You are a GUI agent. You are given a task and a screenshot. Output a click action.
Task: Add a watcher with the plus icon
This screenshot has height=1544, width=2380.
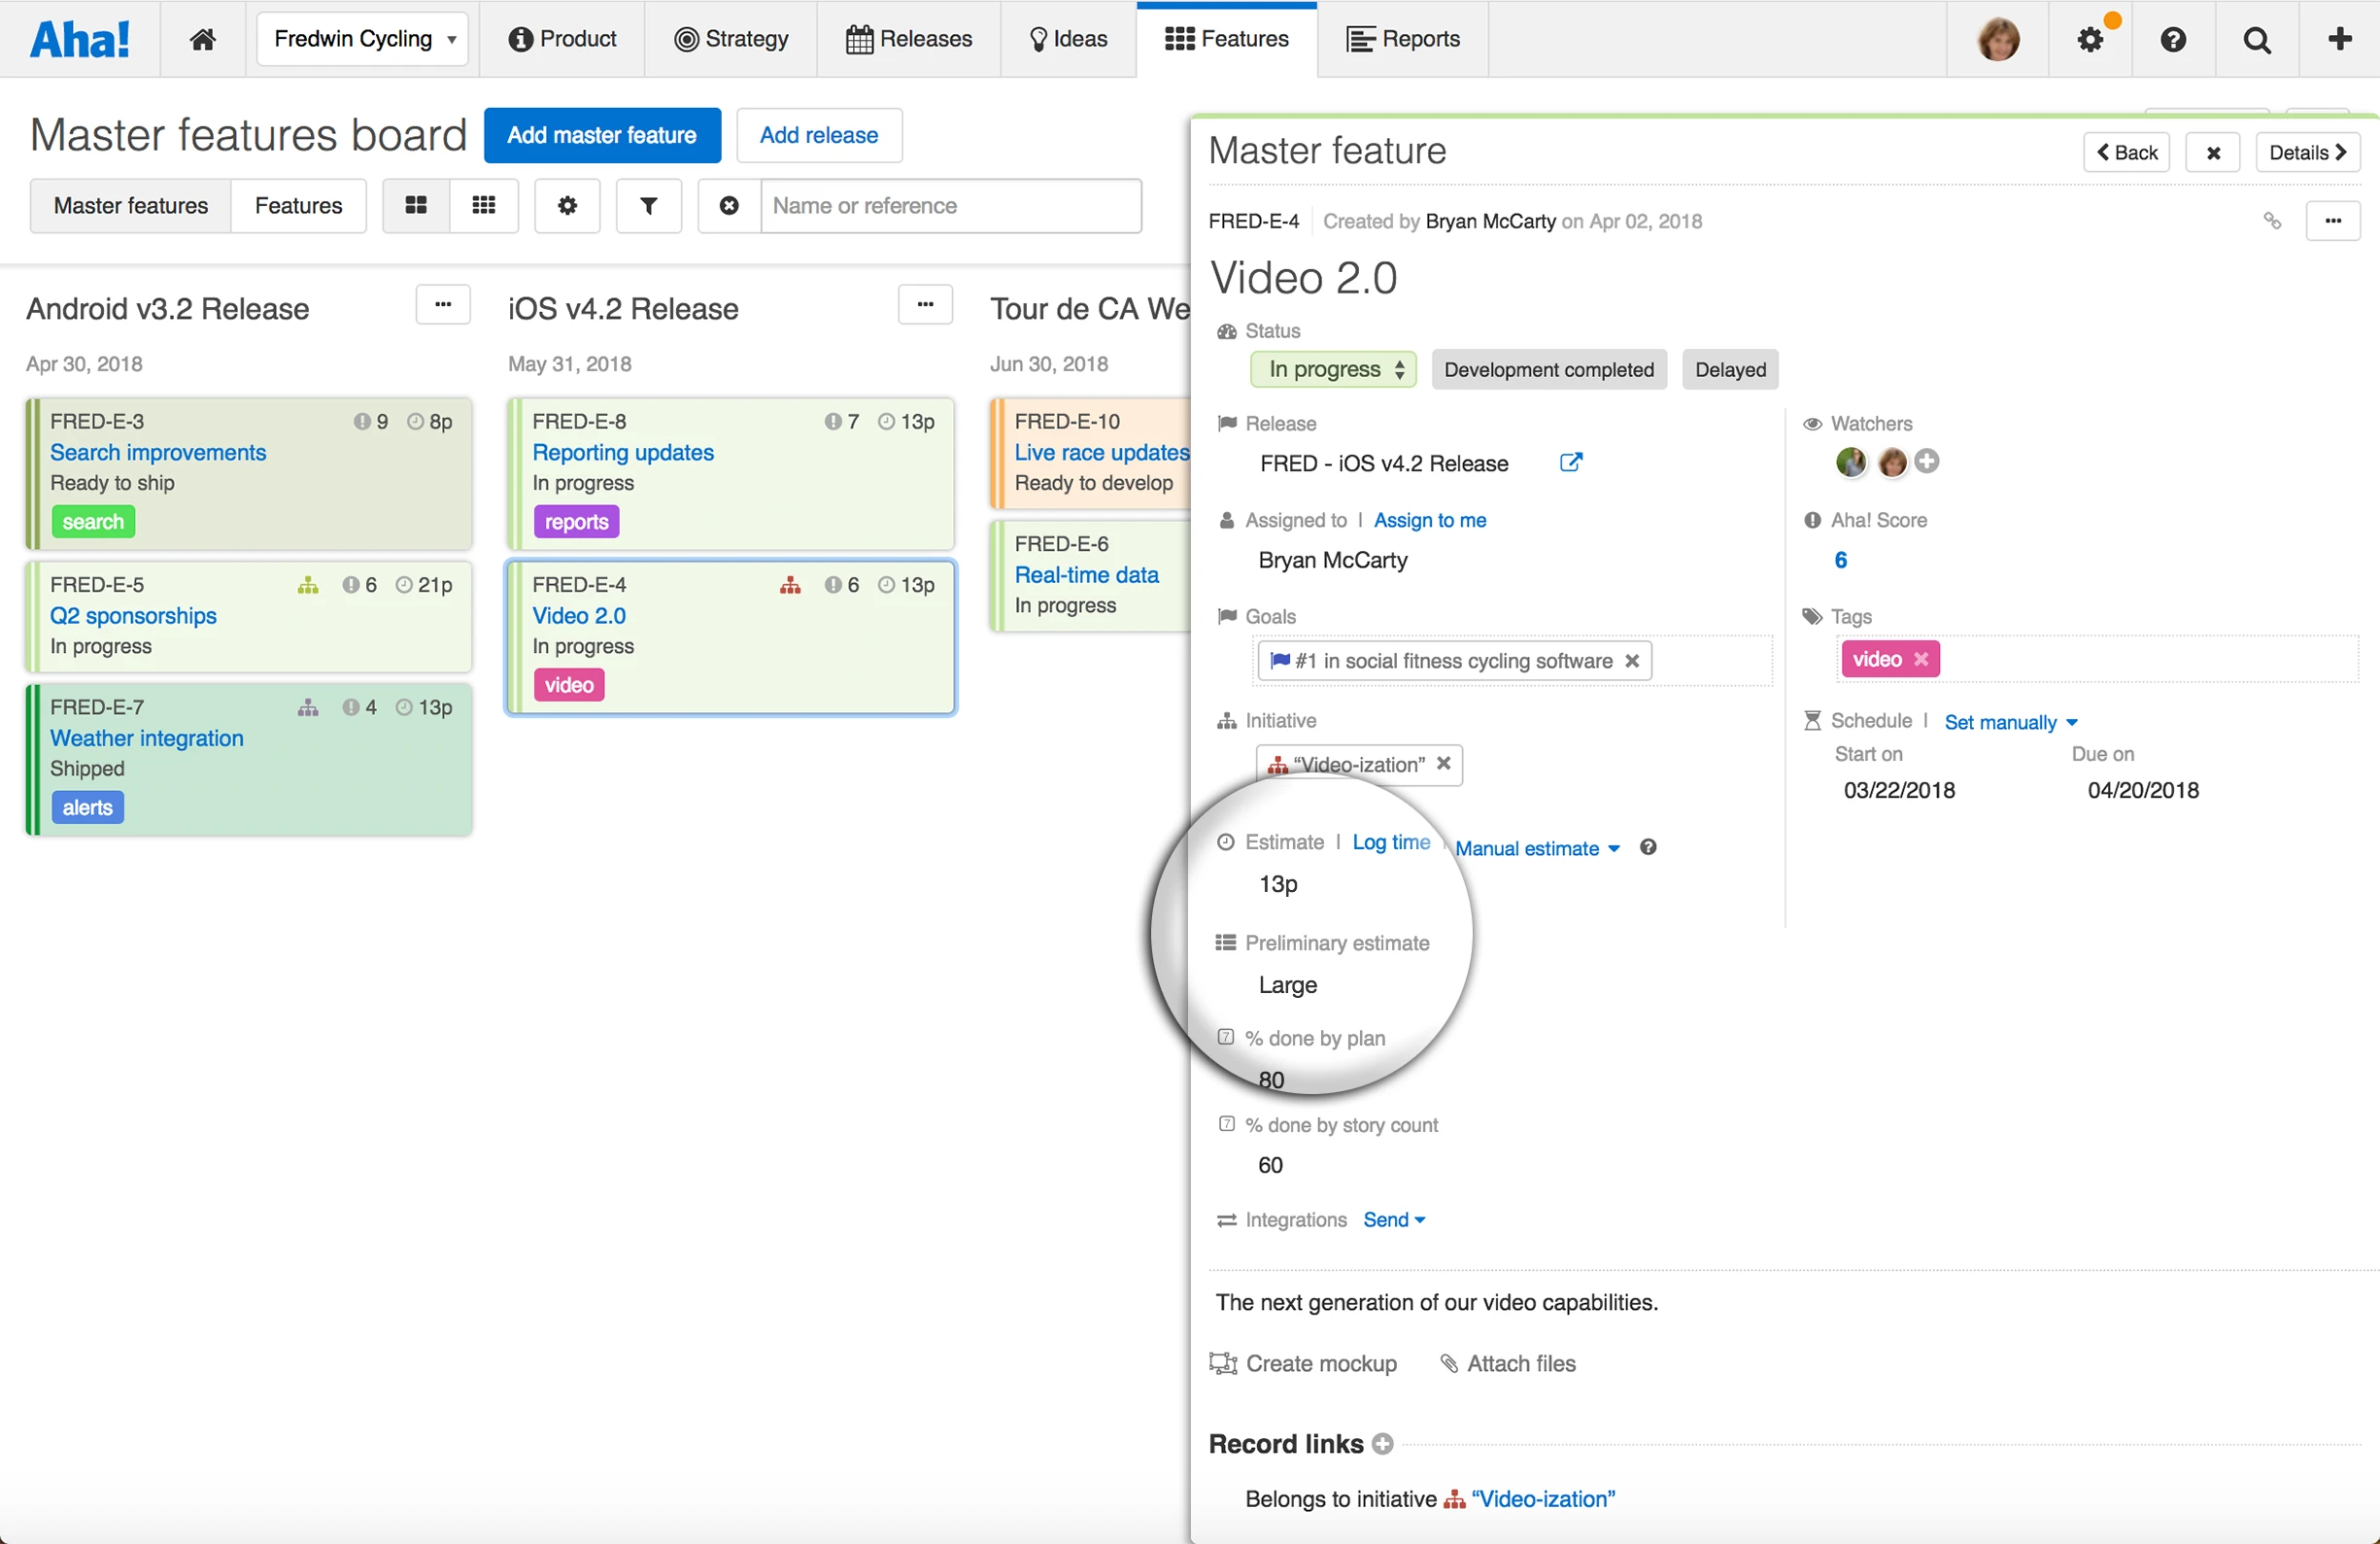tap(1927, 462)
